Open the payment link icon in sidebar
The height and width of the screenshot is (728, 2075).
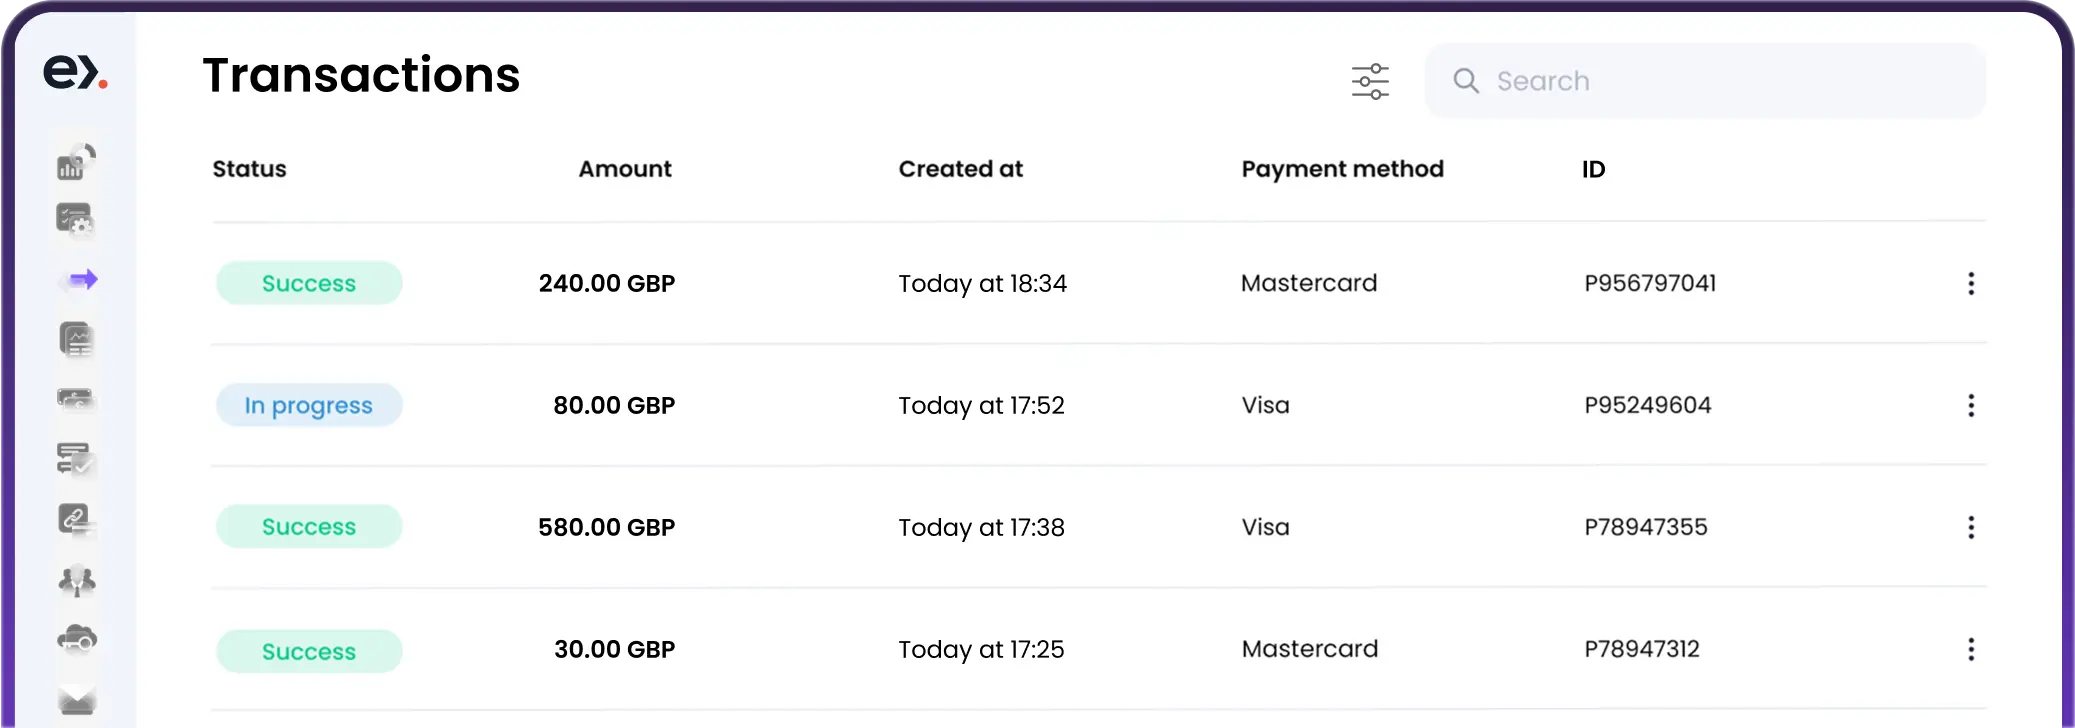tap(76, 520)
